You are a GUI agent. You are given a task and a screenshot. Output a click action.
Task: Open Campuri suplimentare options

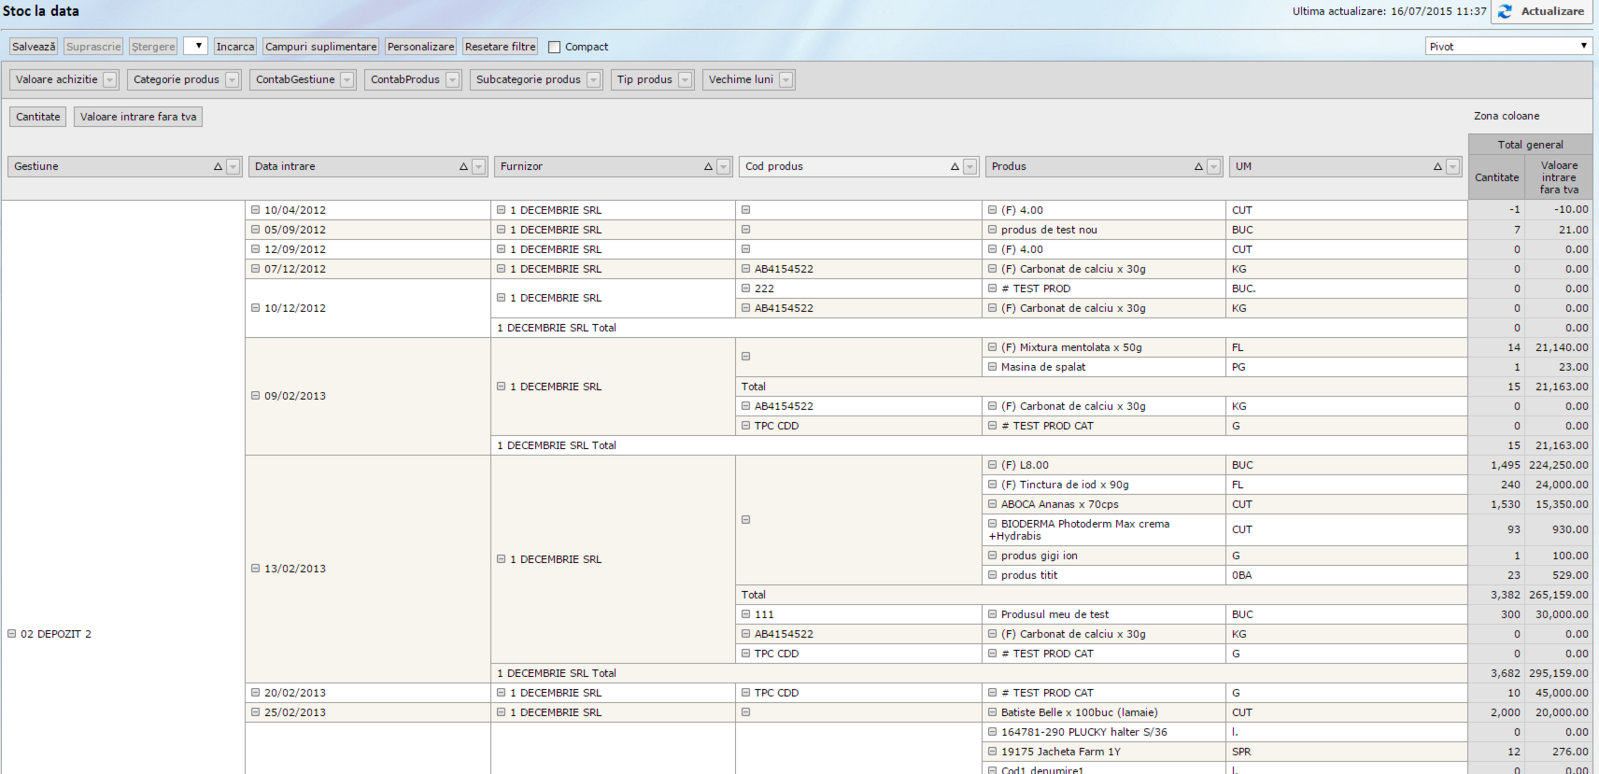[x=321, y=47]
